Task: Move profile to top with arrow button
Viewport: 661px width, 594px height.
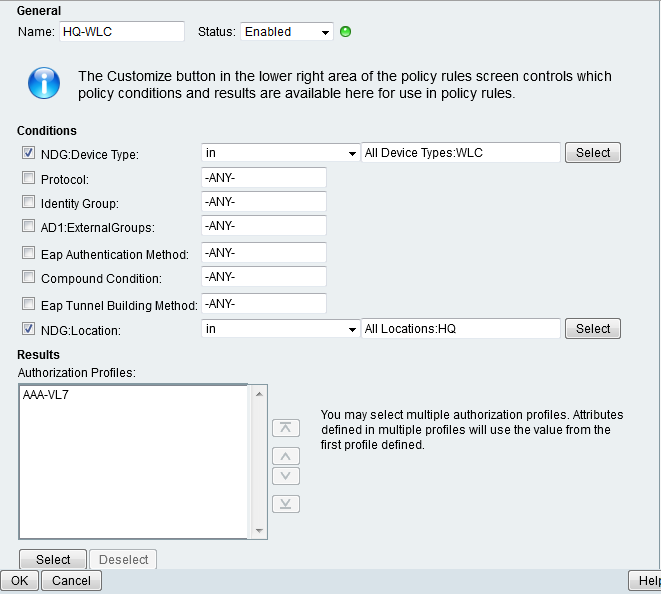Action: (286, 428)
